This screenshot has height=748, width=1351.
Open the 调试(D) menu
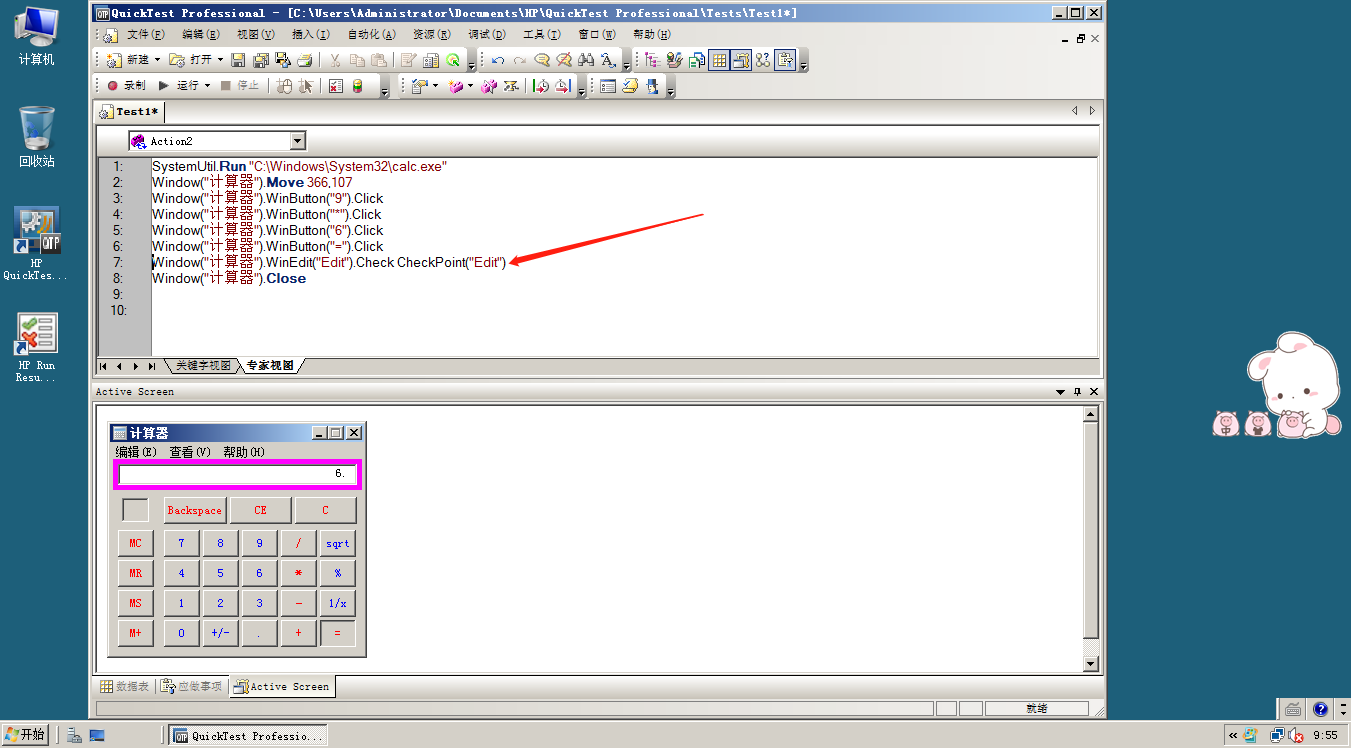[x=487, y=35]
